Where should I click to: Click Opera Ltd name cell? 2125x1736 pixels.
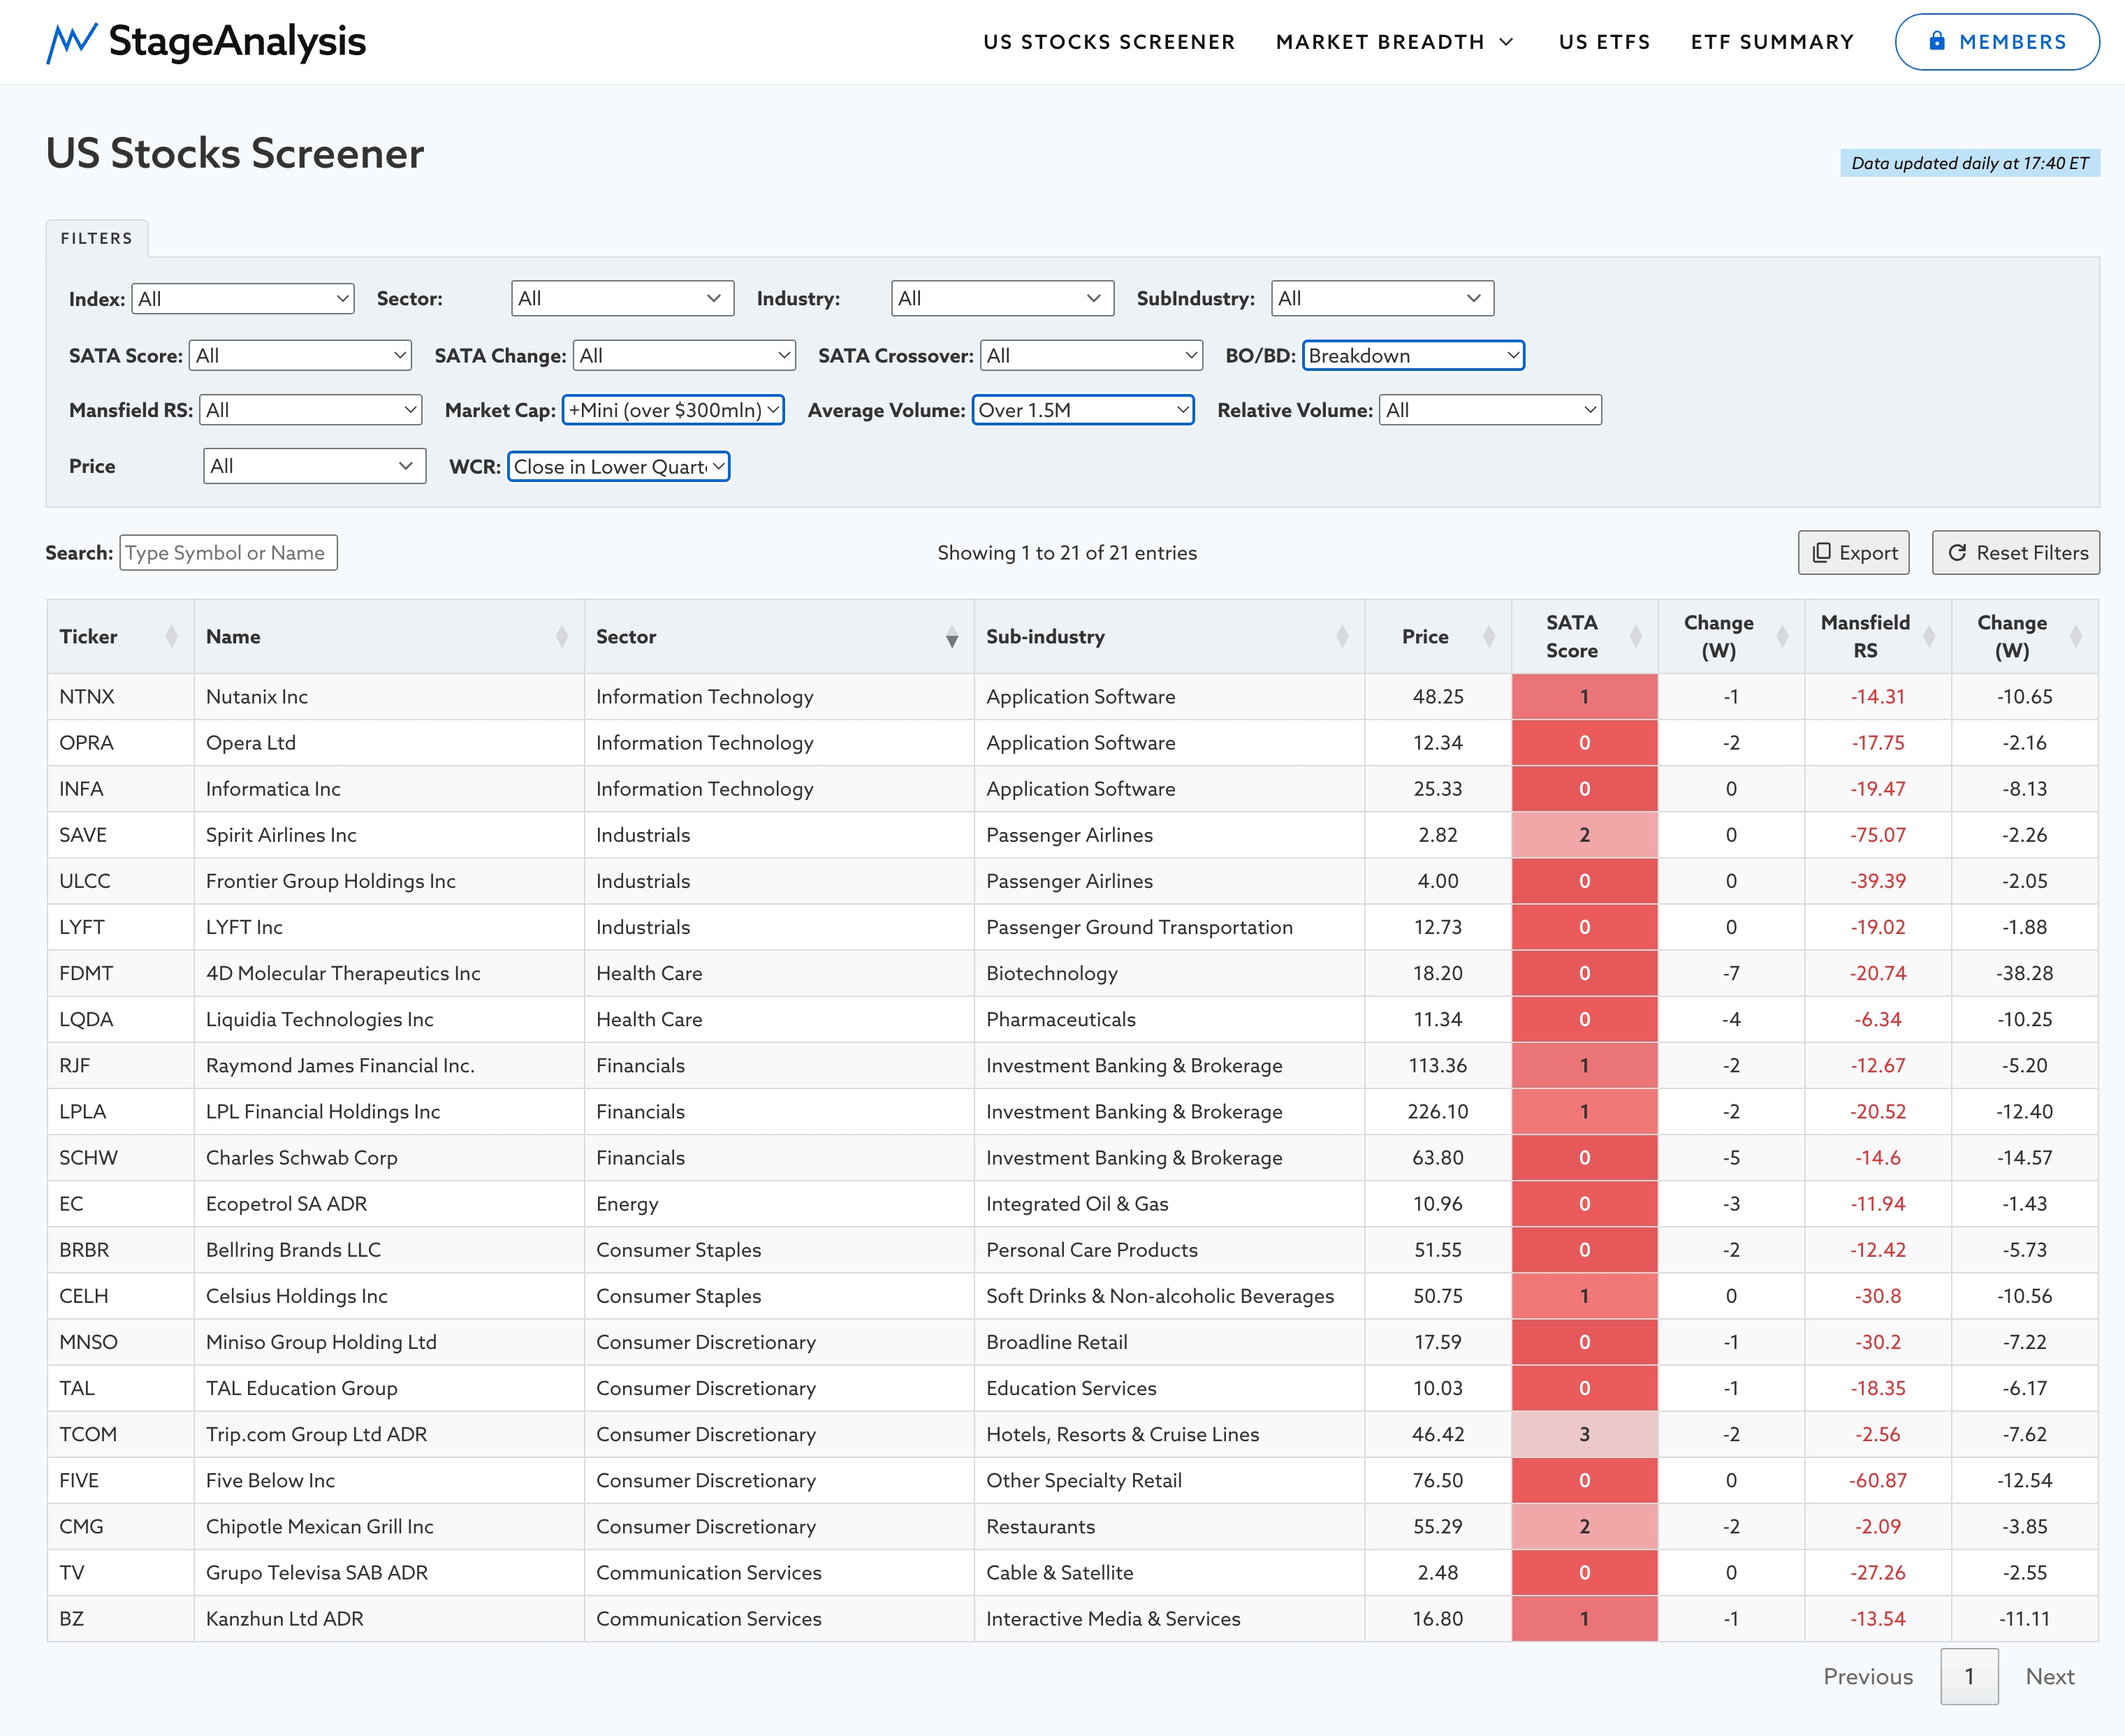tap(389, 743)
